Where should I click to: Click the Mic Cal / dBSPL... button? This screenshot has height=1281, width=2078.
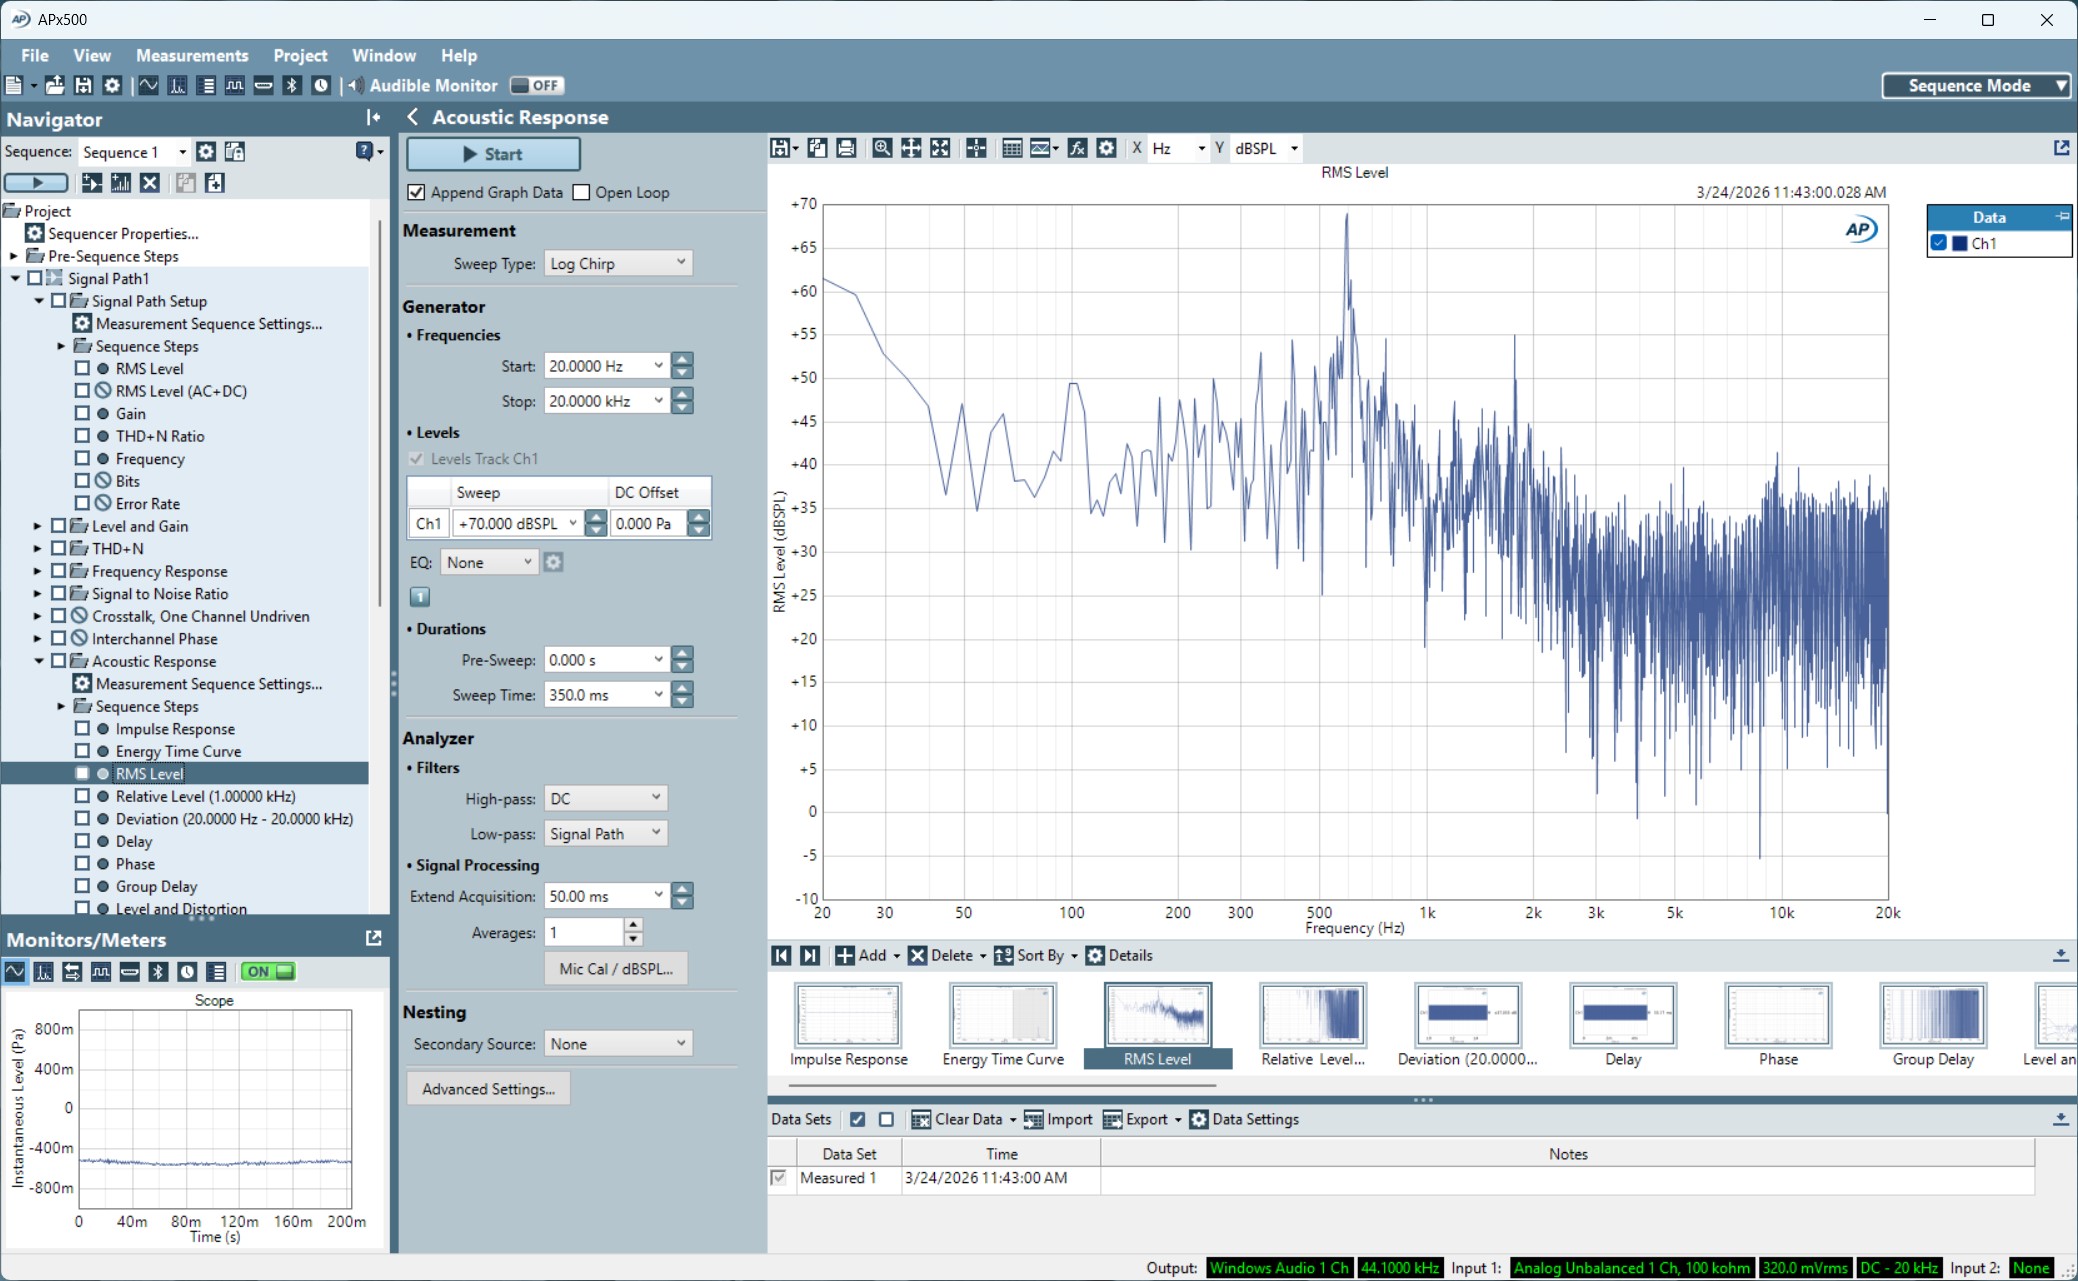click(616, 968)
